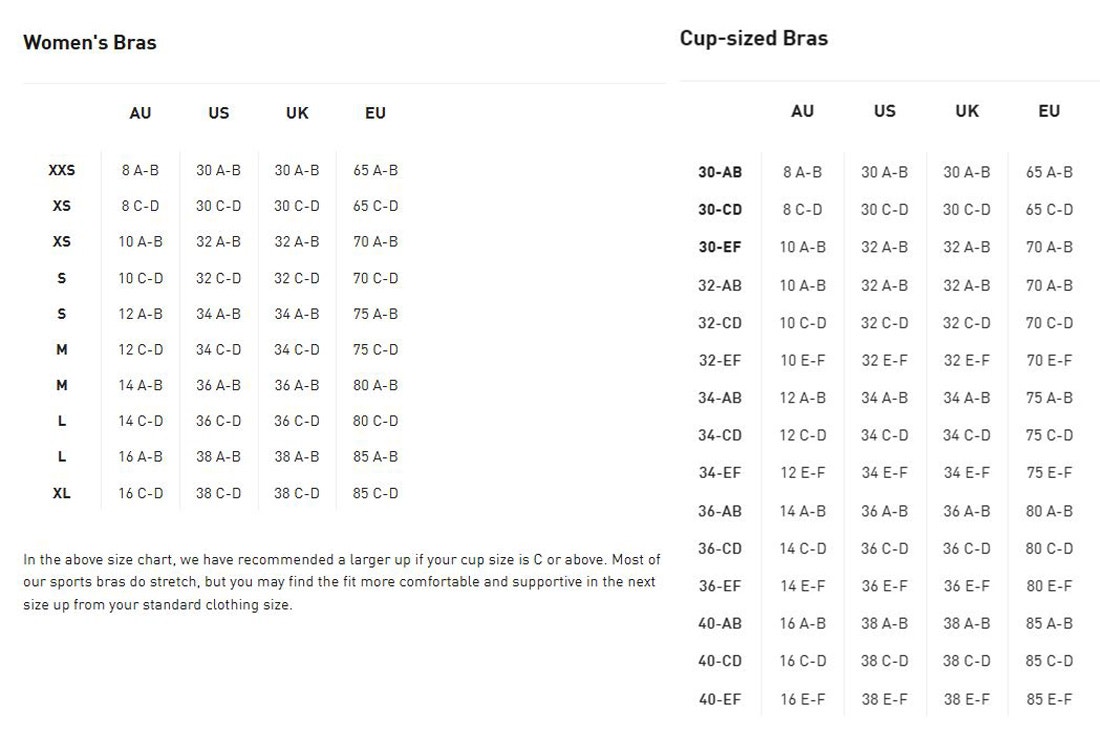Select the AU column header in Women's Bras

click(140, 113)
